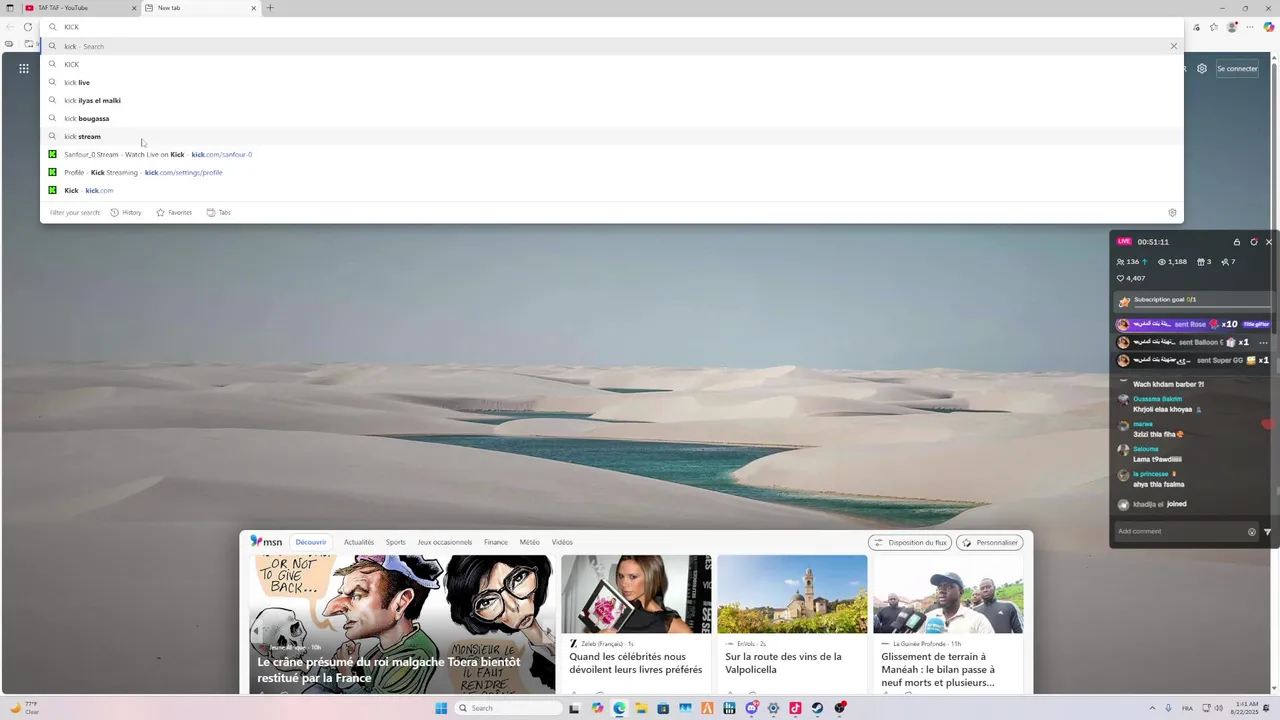1280x720 pixels.
Task: Click the views eye 1,188 stat
Action: coord(1172,262)
